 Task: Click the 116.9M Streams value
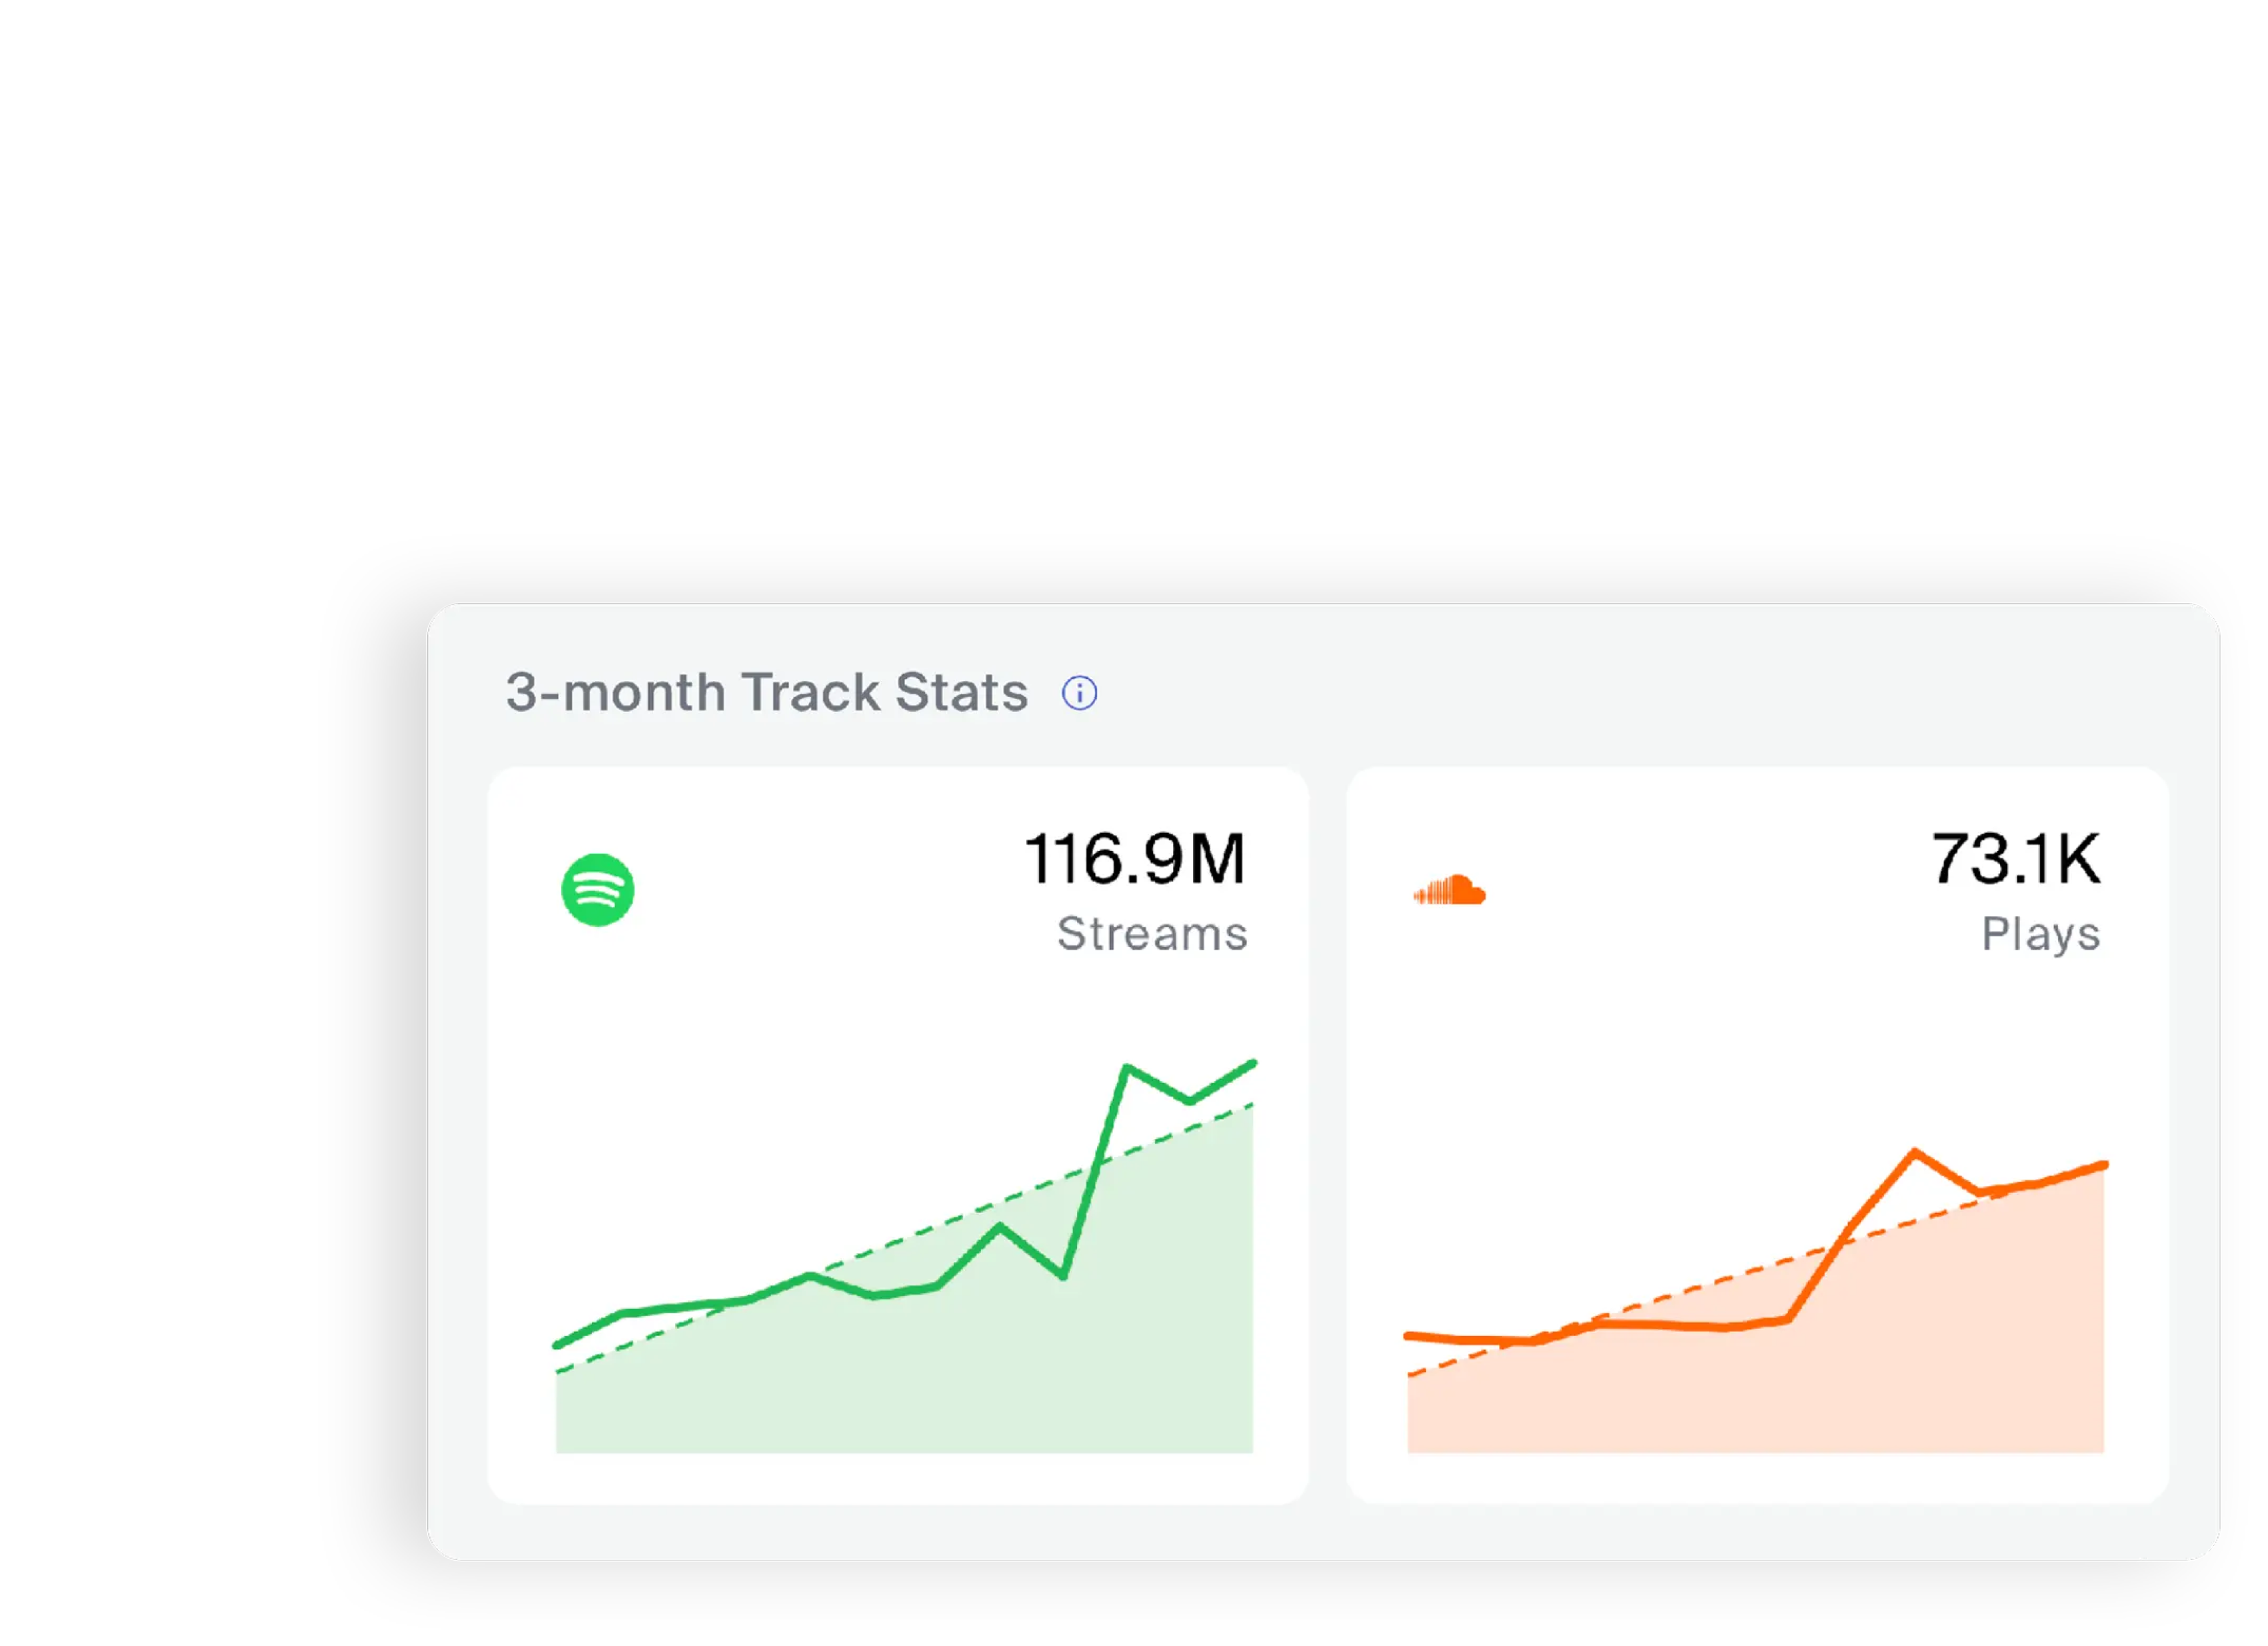(x=1135, y=858)
